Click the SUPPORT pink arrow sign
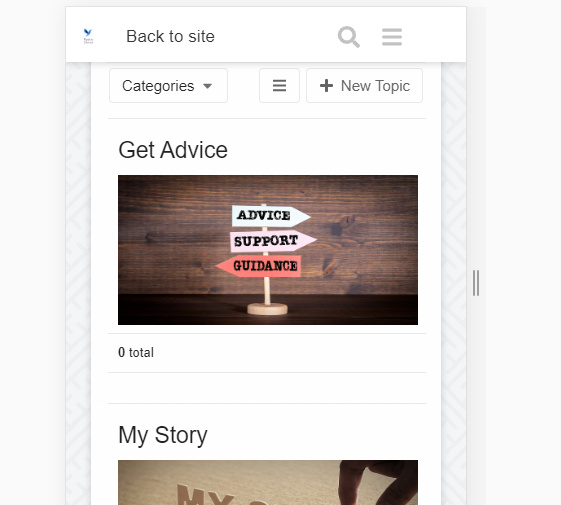This screenshot has width=561, height=505. tap(273, 241)
